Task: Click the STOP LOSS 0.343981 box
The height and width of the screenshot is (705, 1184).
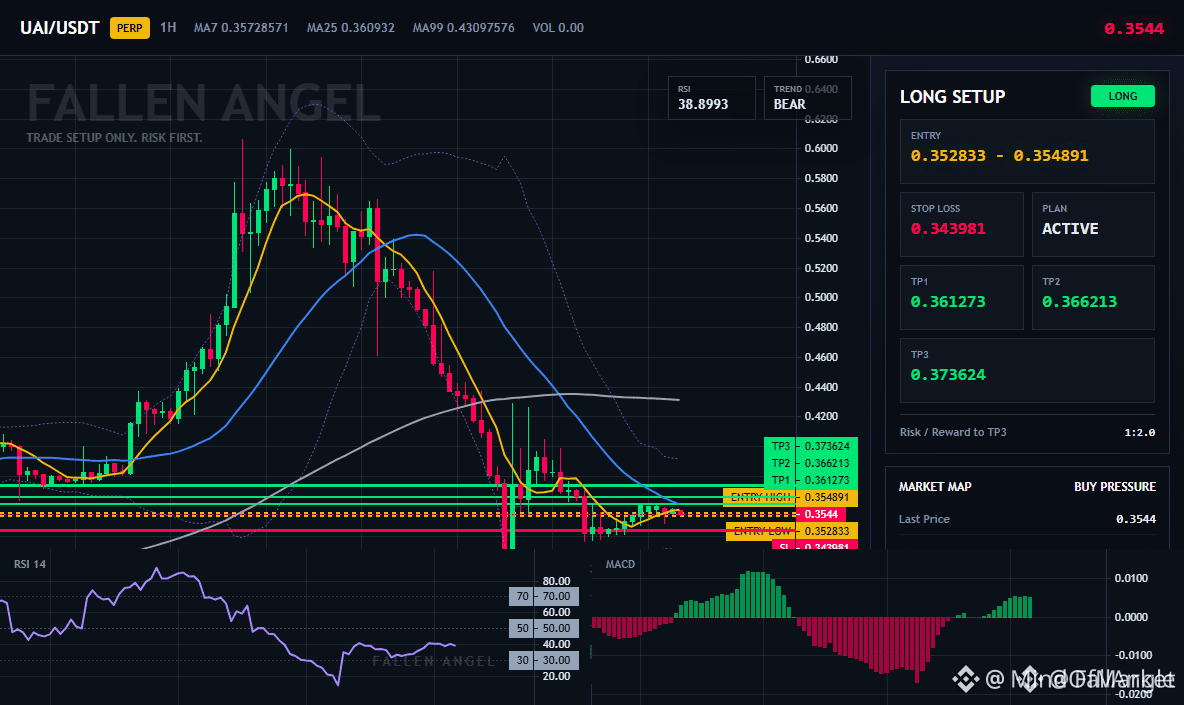Action: [961, 224]
